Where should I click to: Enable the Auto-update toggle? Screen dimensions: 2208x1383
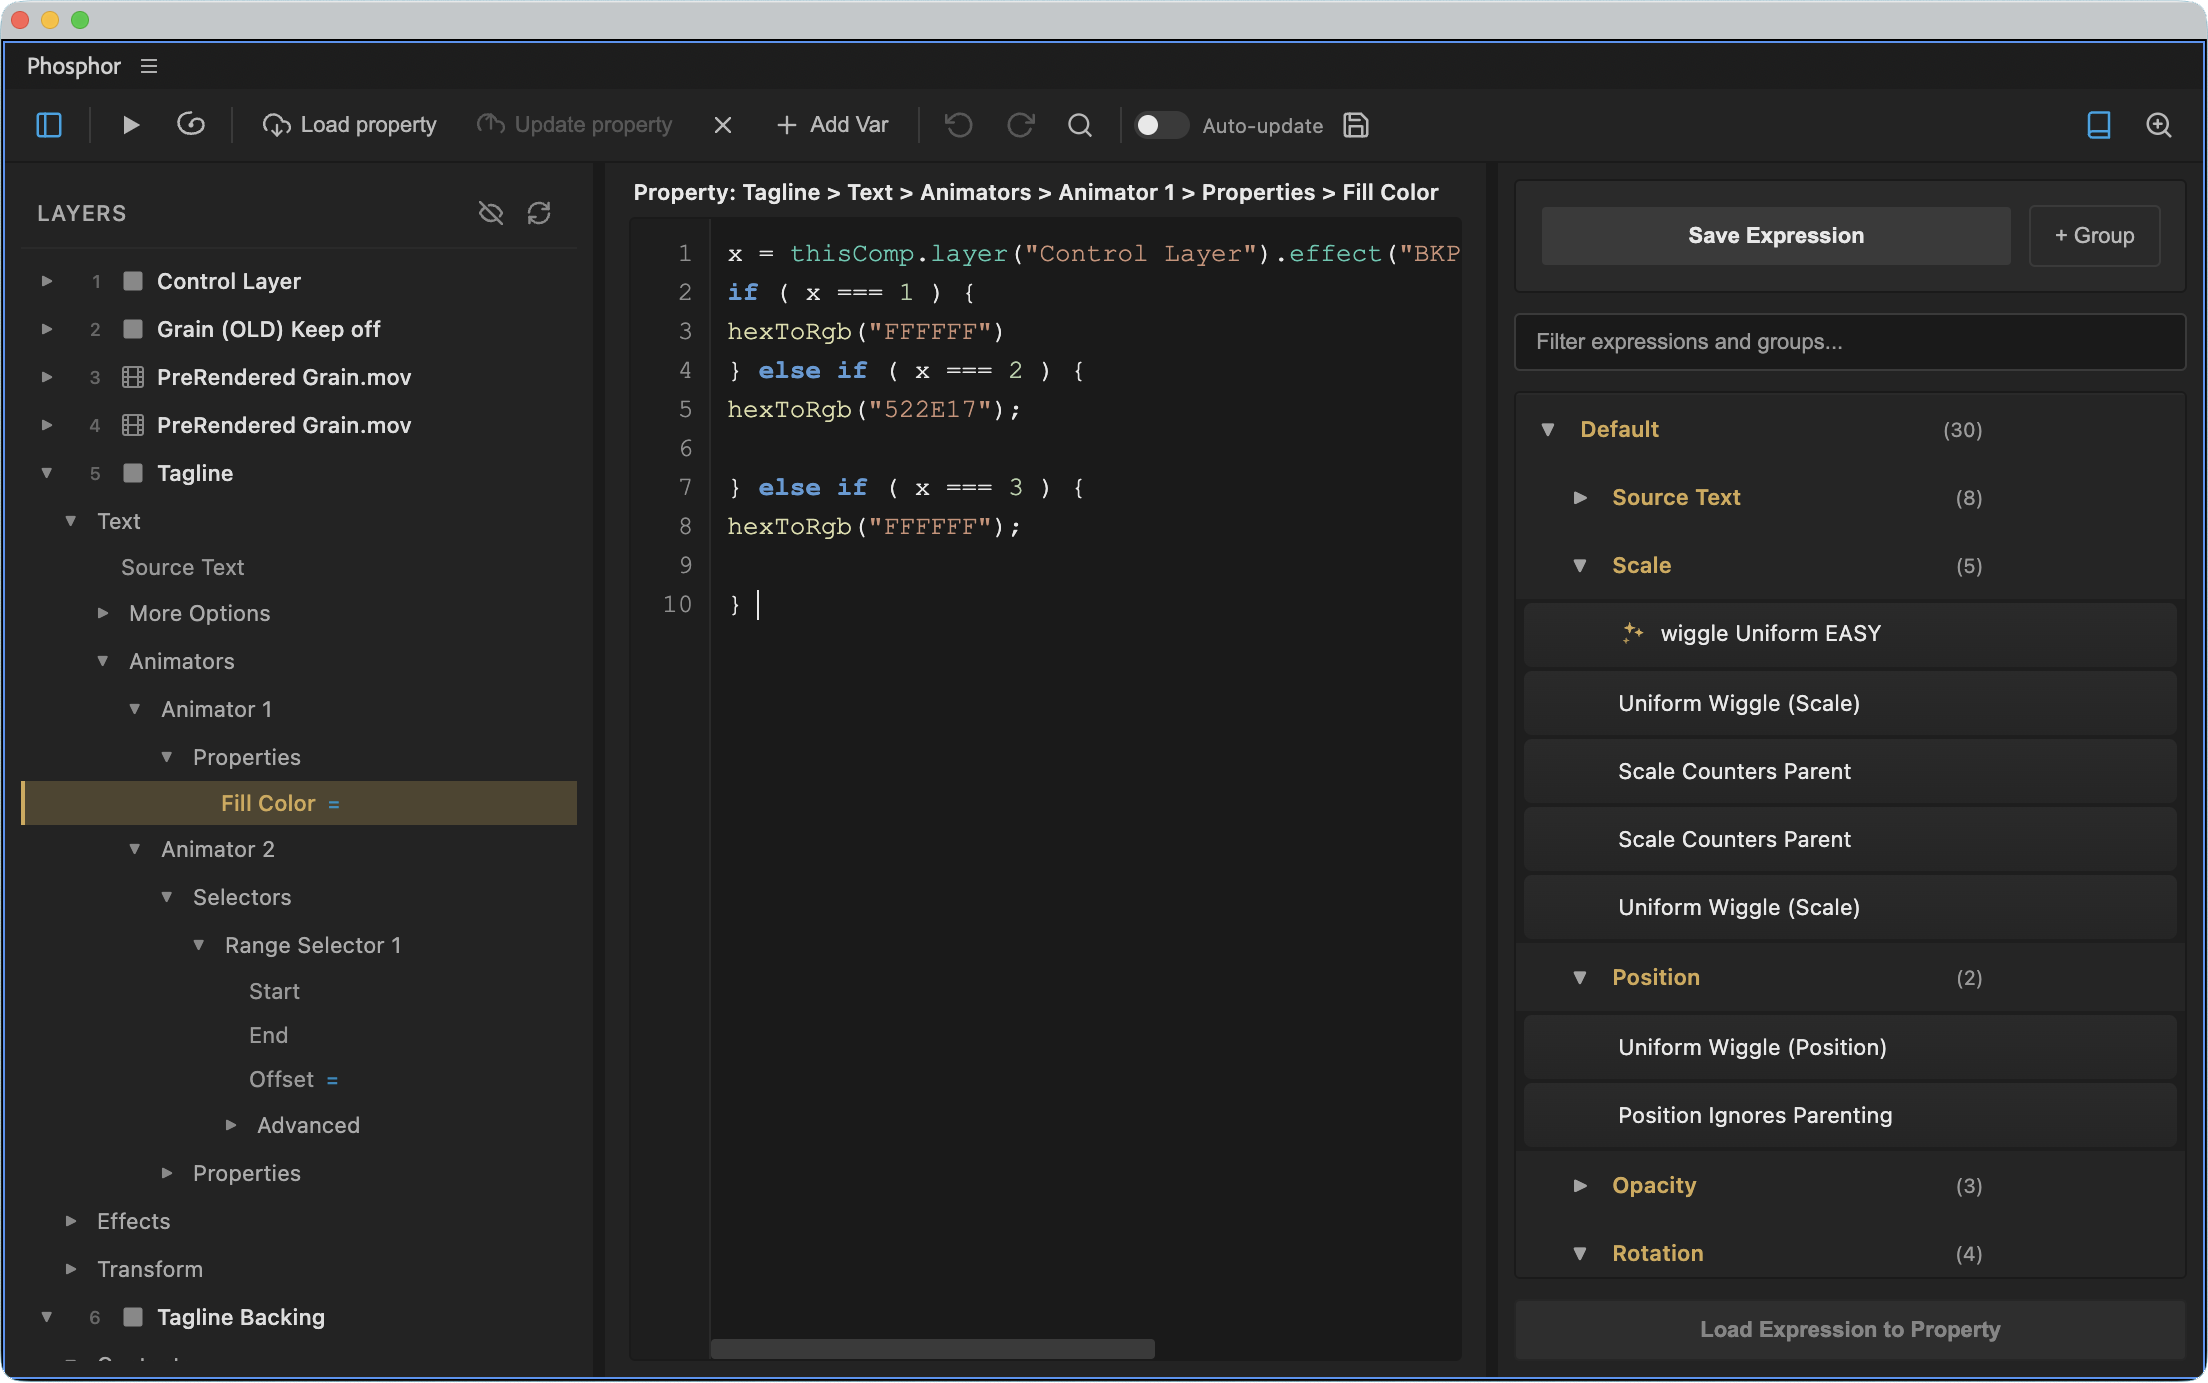click(1160, 125)
